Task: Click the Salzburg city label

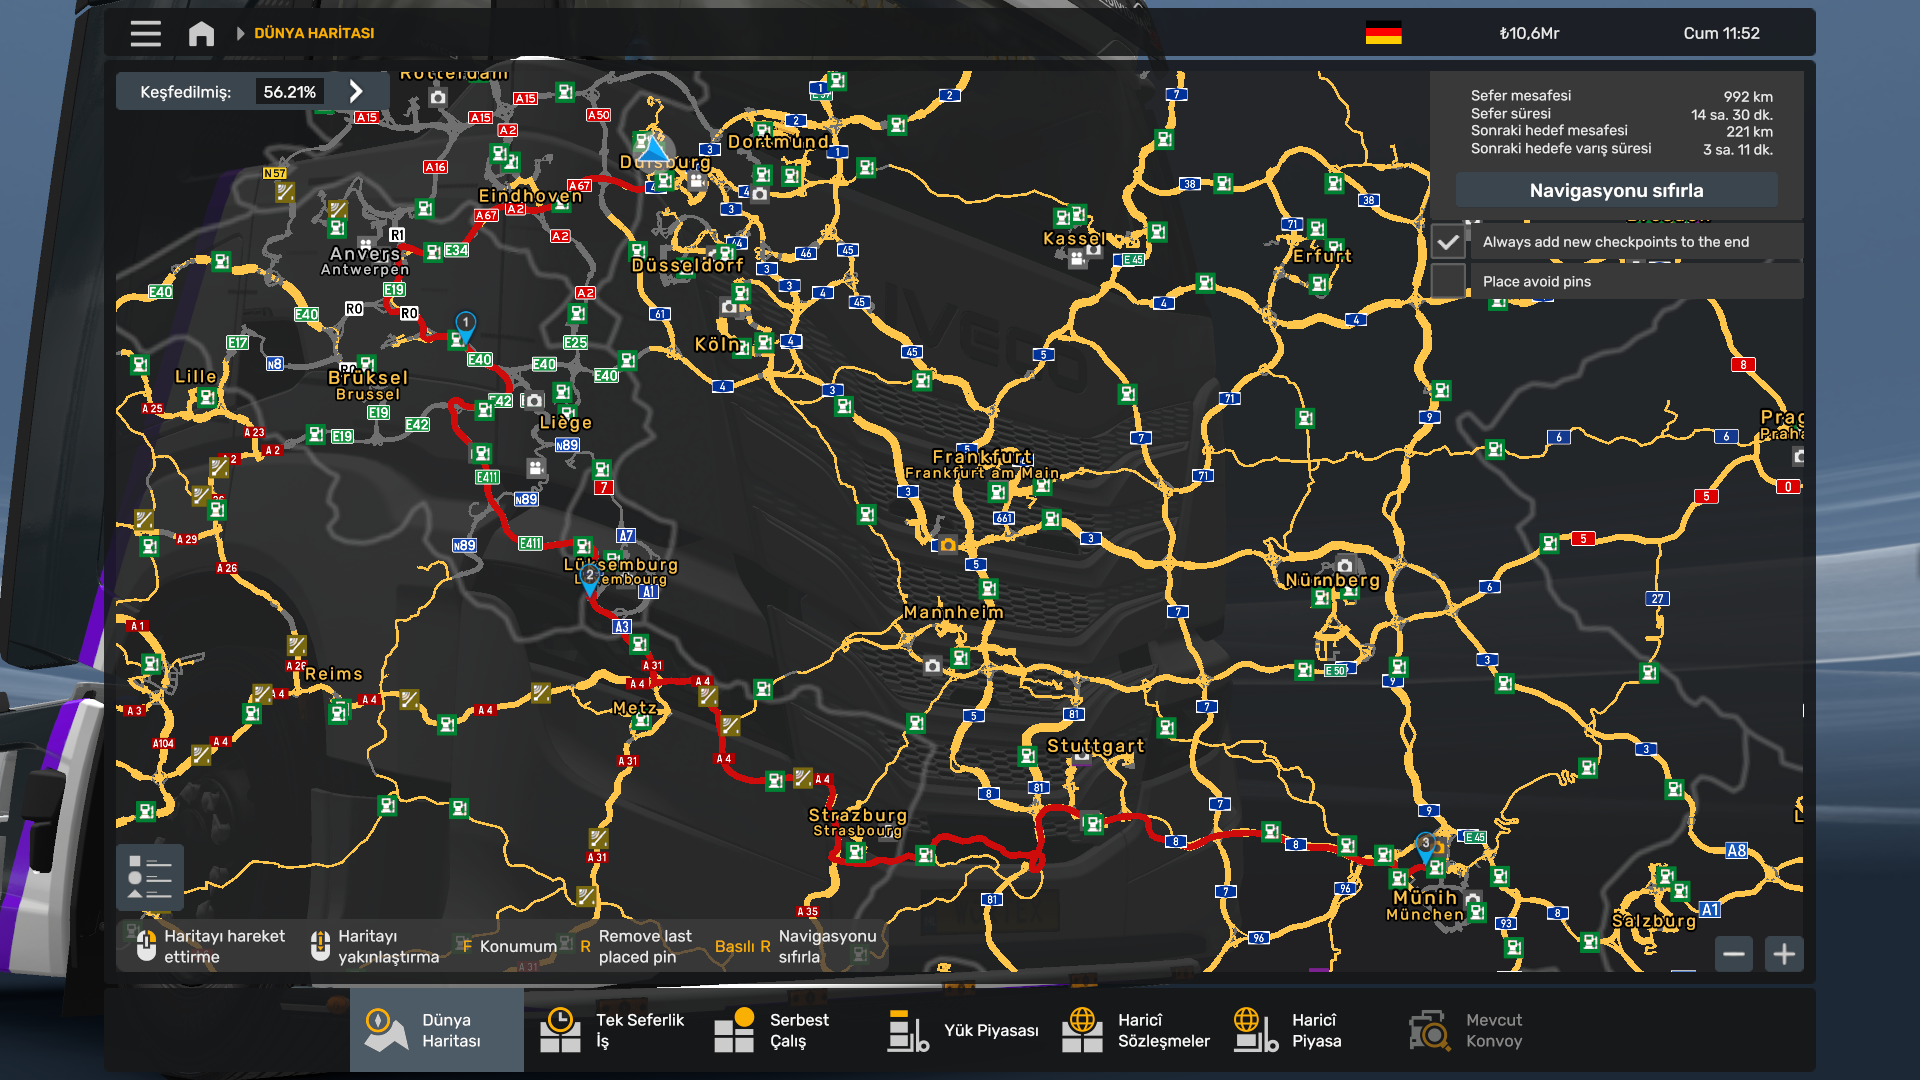Action: pyautogui.click(x=1654, y=921)
